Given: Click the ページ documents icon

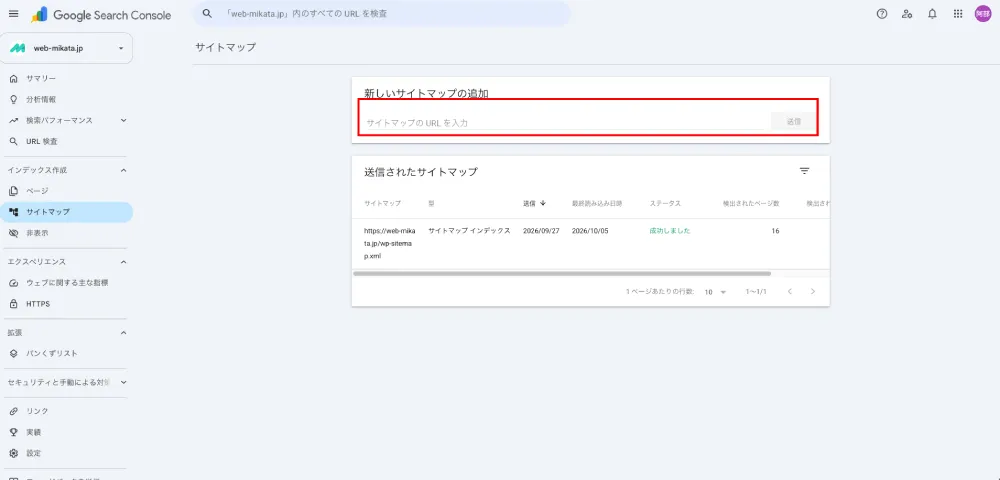Looking at the screenshot, I should pyautogui.click(x=13, y=191).
